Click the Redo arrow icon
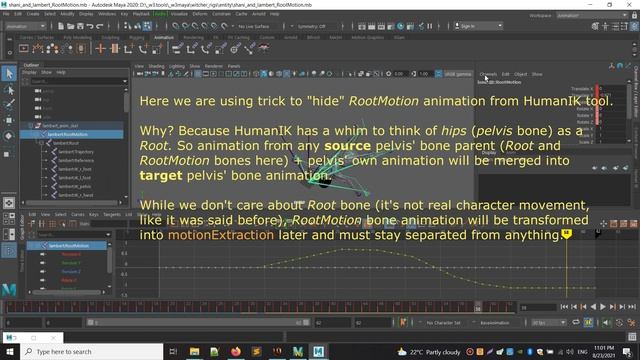 pyautogui.click(x=100, y=26)
